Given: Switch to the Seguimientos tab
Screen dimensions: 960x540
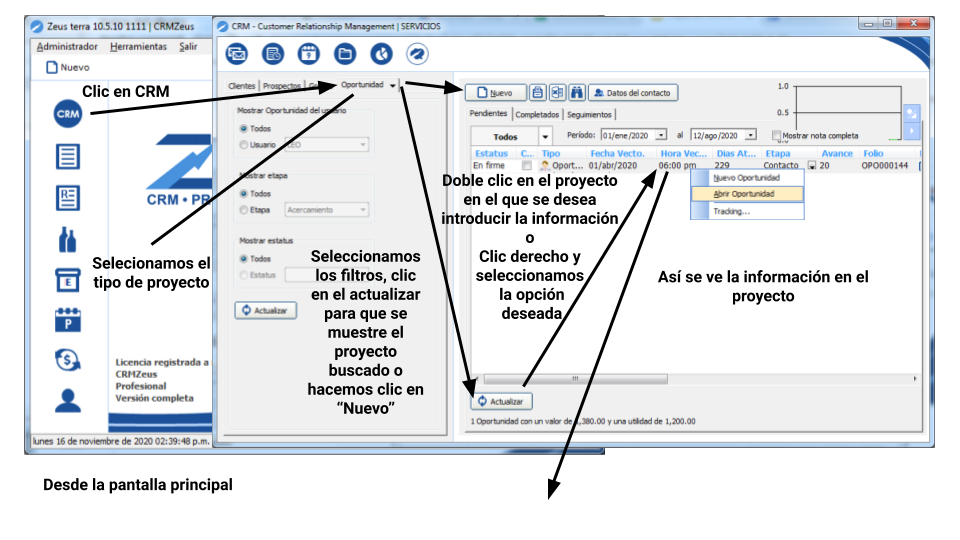Looking at the screenshot, I should pyautogui.click(x=589, y=114).
